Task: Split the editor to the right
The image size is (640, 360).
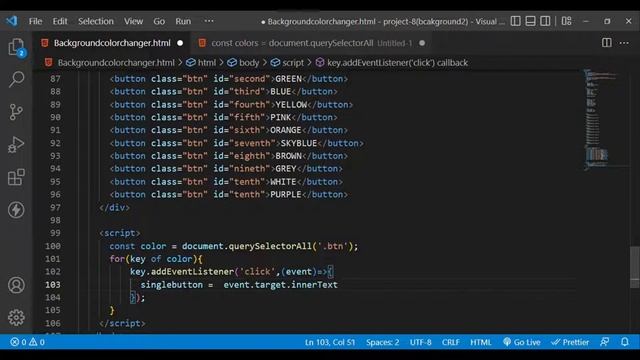Action: (607, 42)
